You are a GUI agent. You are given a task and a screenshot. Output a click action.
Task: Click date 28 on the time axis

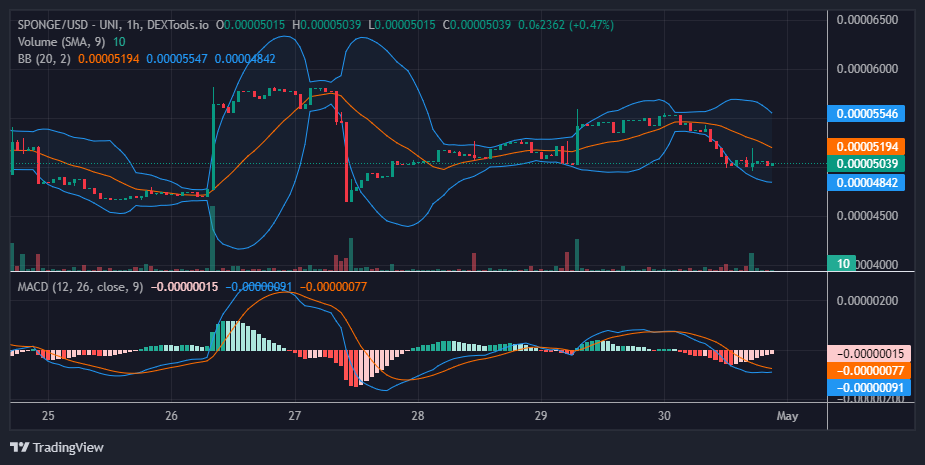418,416
